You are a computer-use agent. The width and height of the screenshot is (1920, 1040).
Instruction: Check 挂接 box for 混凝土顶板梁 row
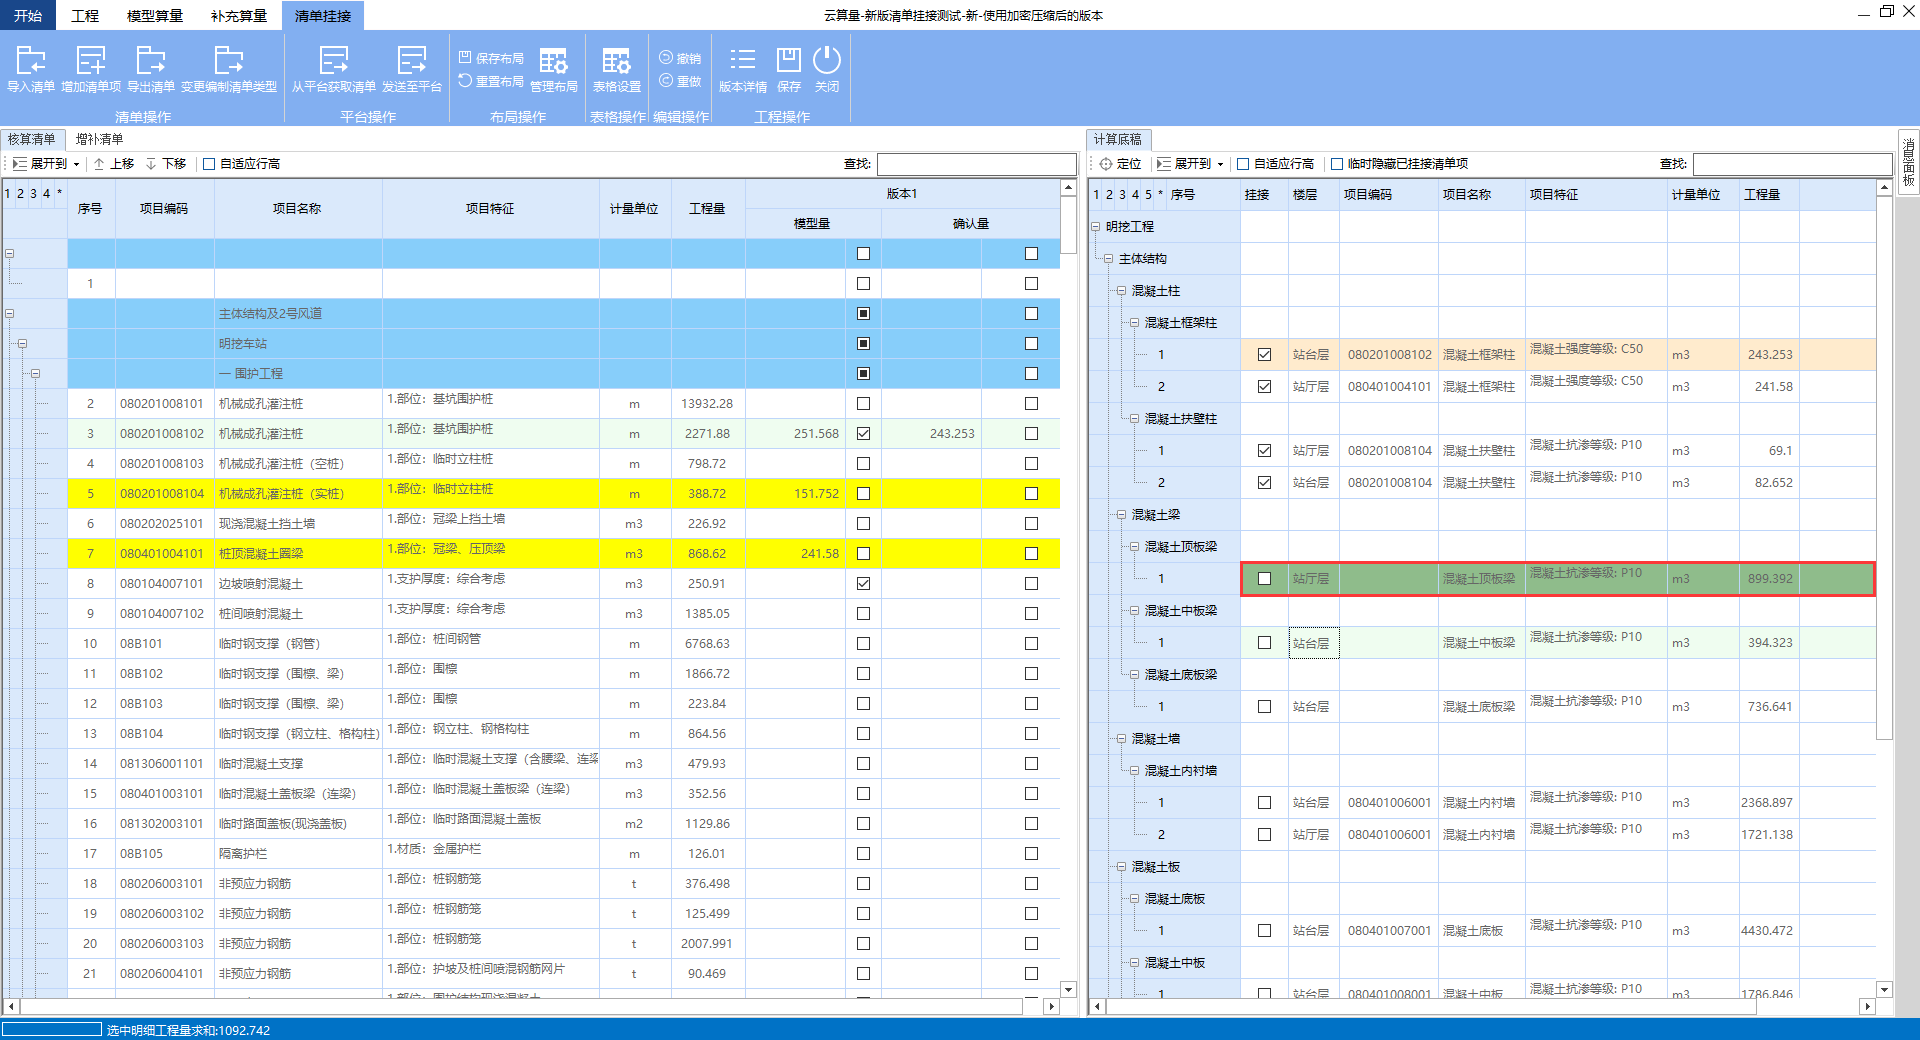coord(1264,579)
